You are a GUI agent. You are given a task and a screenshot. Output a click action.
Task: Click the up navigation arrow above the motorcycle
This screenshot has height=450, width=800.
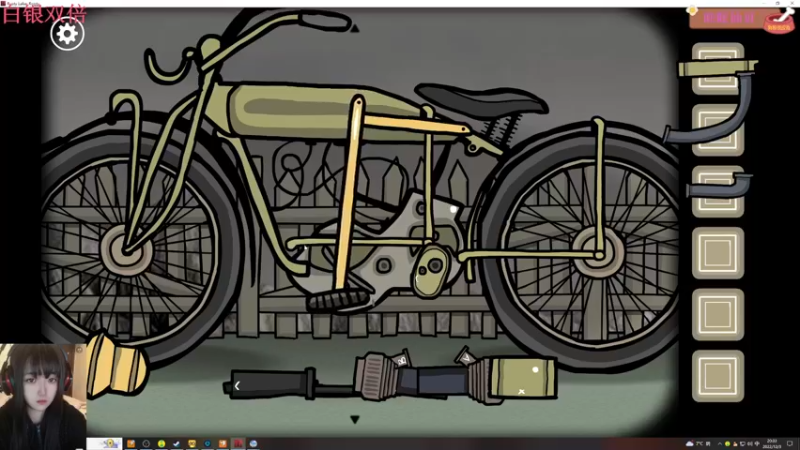(355, 28)
